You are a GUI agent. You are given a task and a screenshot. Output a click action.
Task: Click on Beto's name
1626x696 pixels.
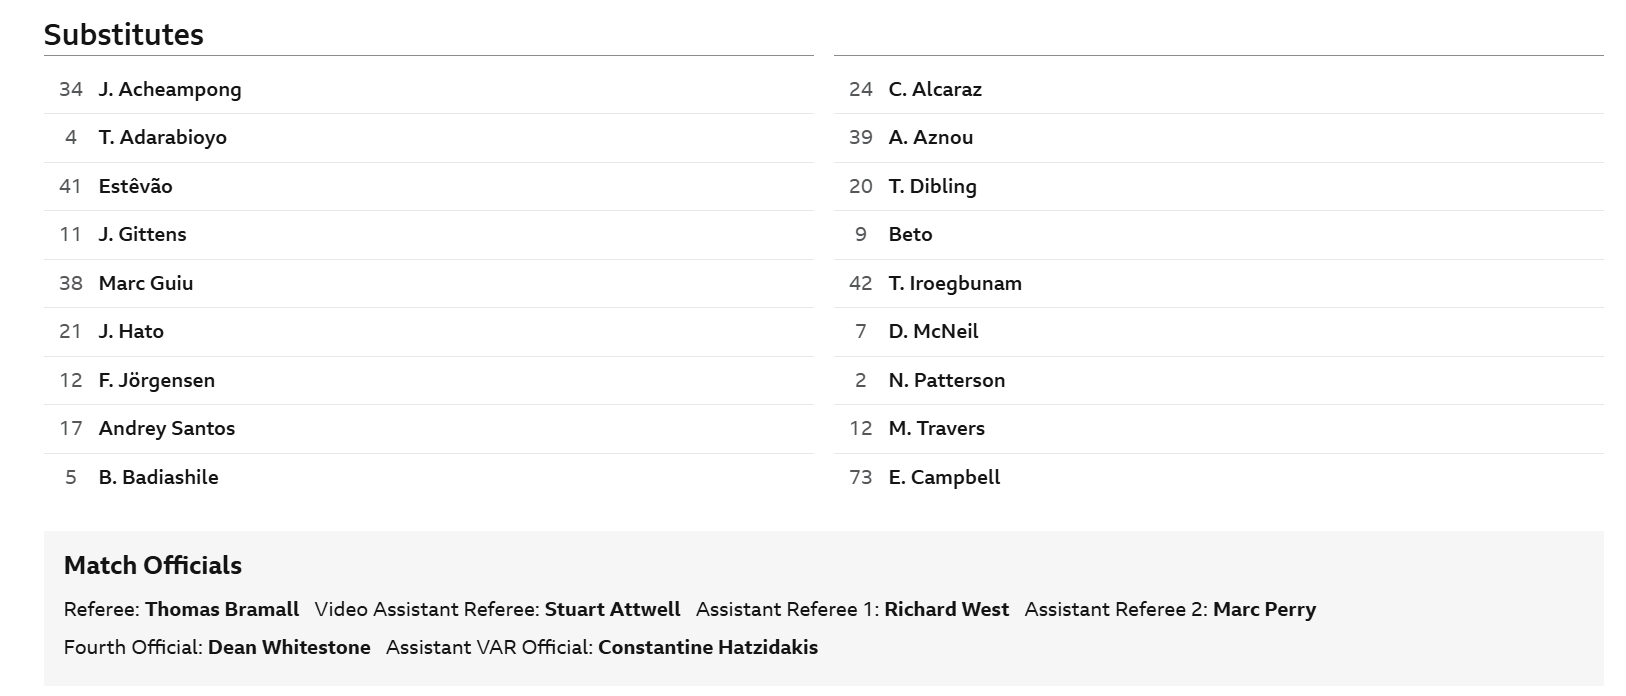click(910, 234)
